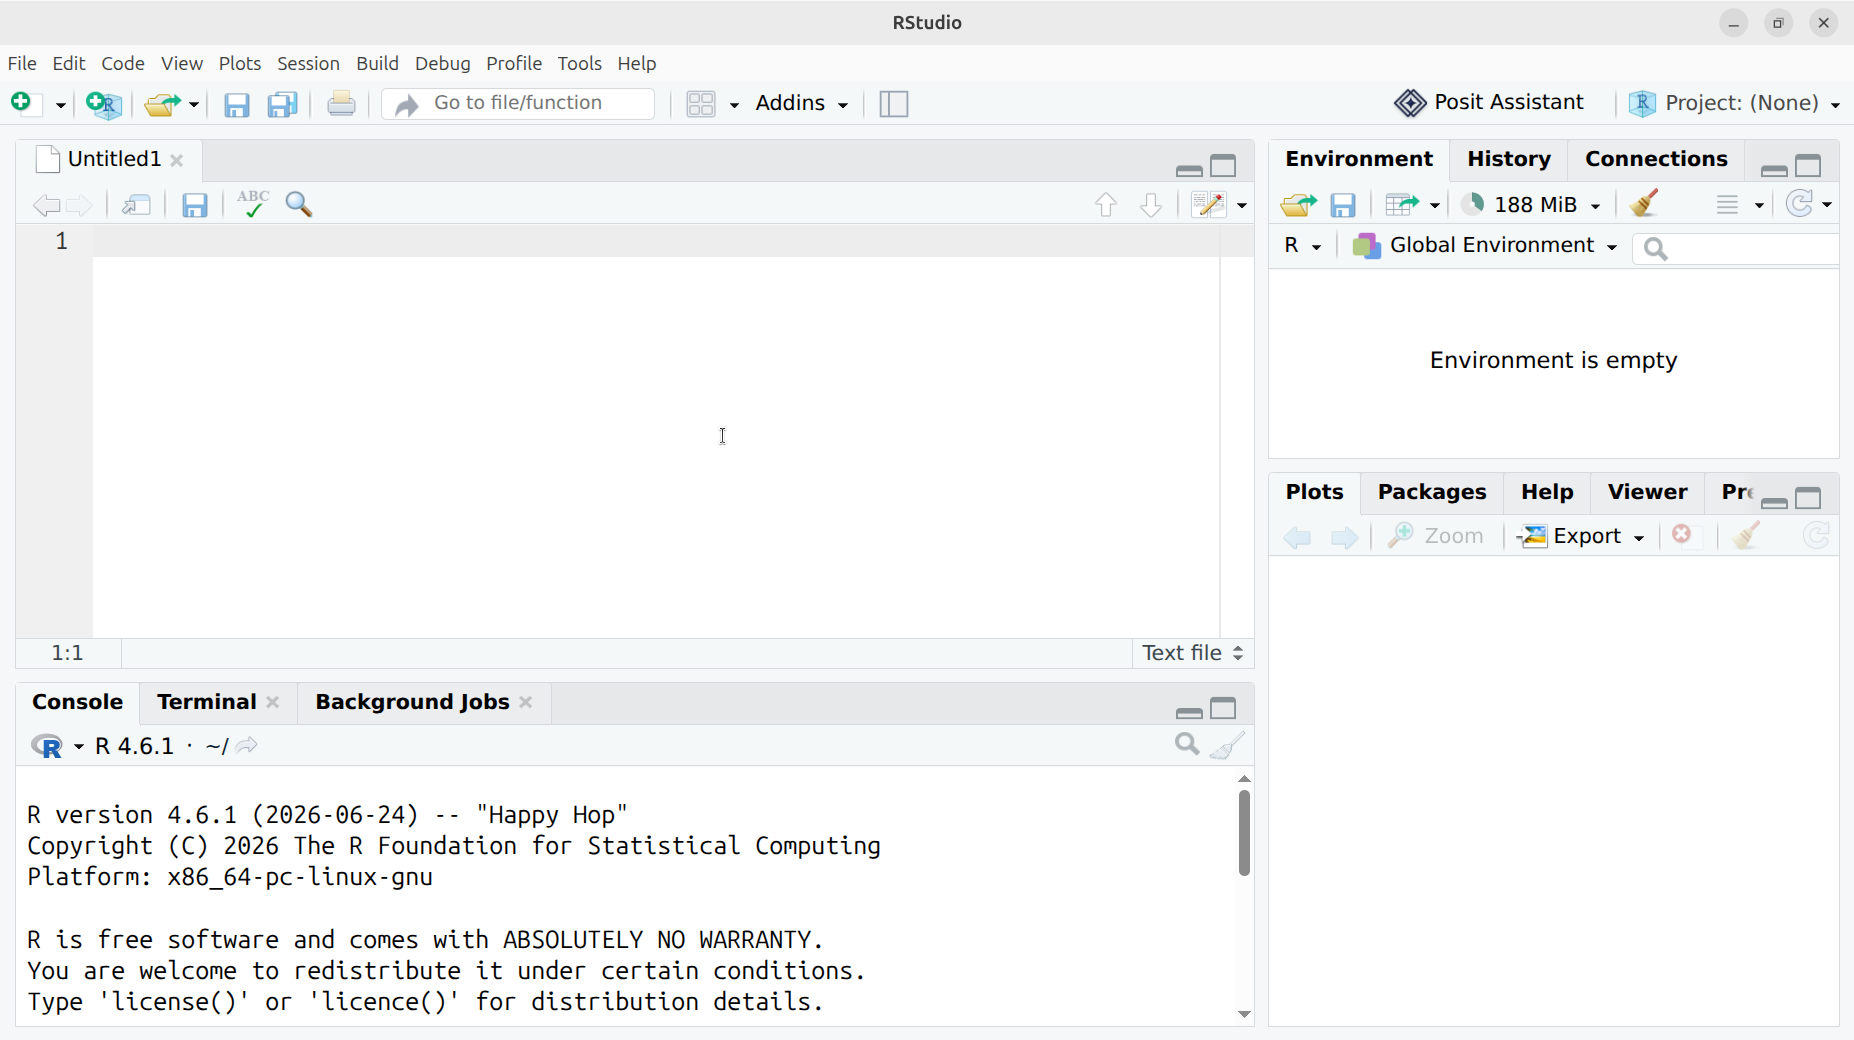Screen dimensions: 1854x1040
Task: Switch to the Packages tab
Action: (1432, 492)
